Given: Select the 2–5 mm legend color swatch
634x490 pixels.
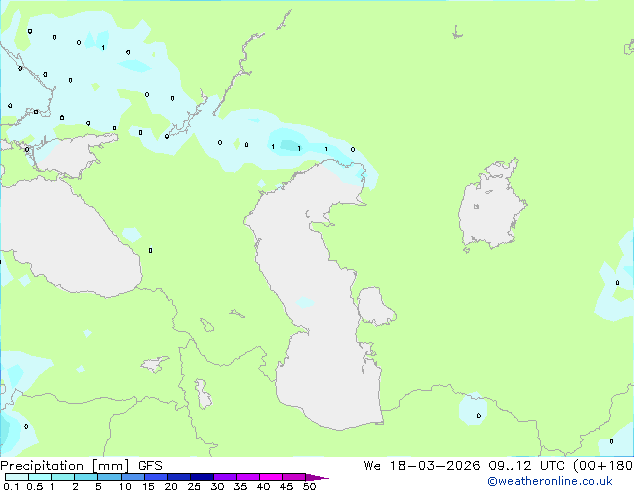Looking at the screenshot, I should tap(86, 477).
